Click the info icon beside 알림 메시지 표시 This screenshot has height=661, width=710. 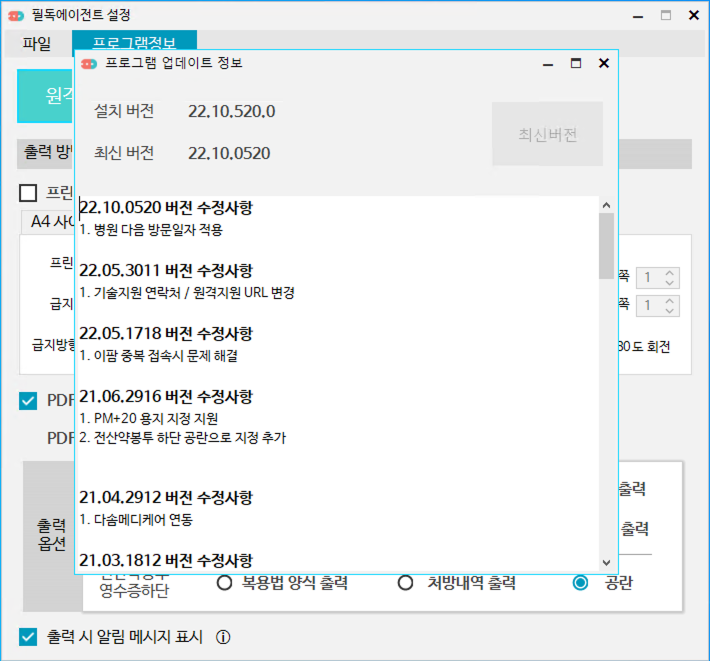(x=224, y=637)
